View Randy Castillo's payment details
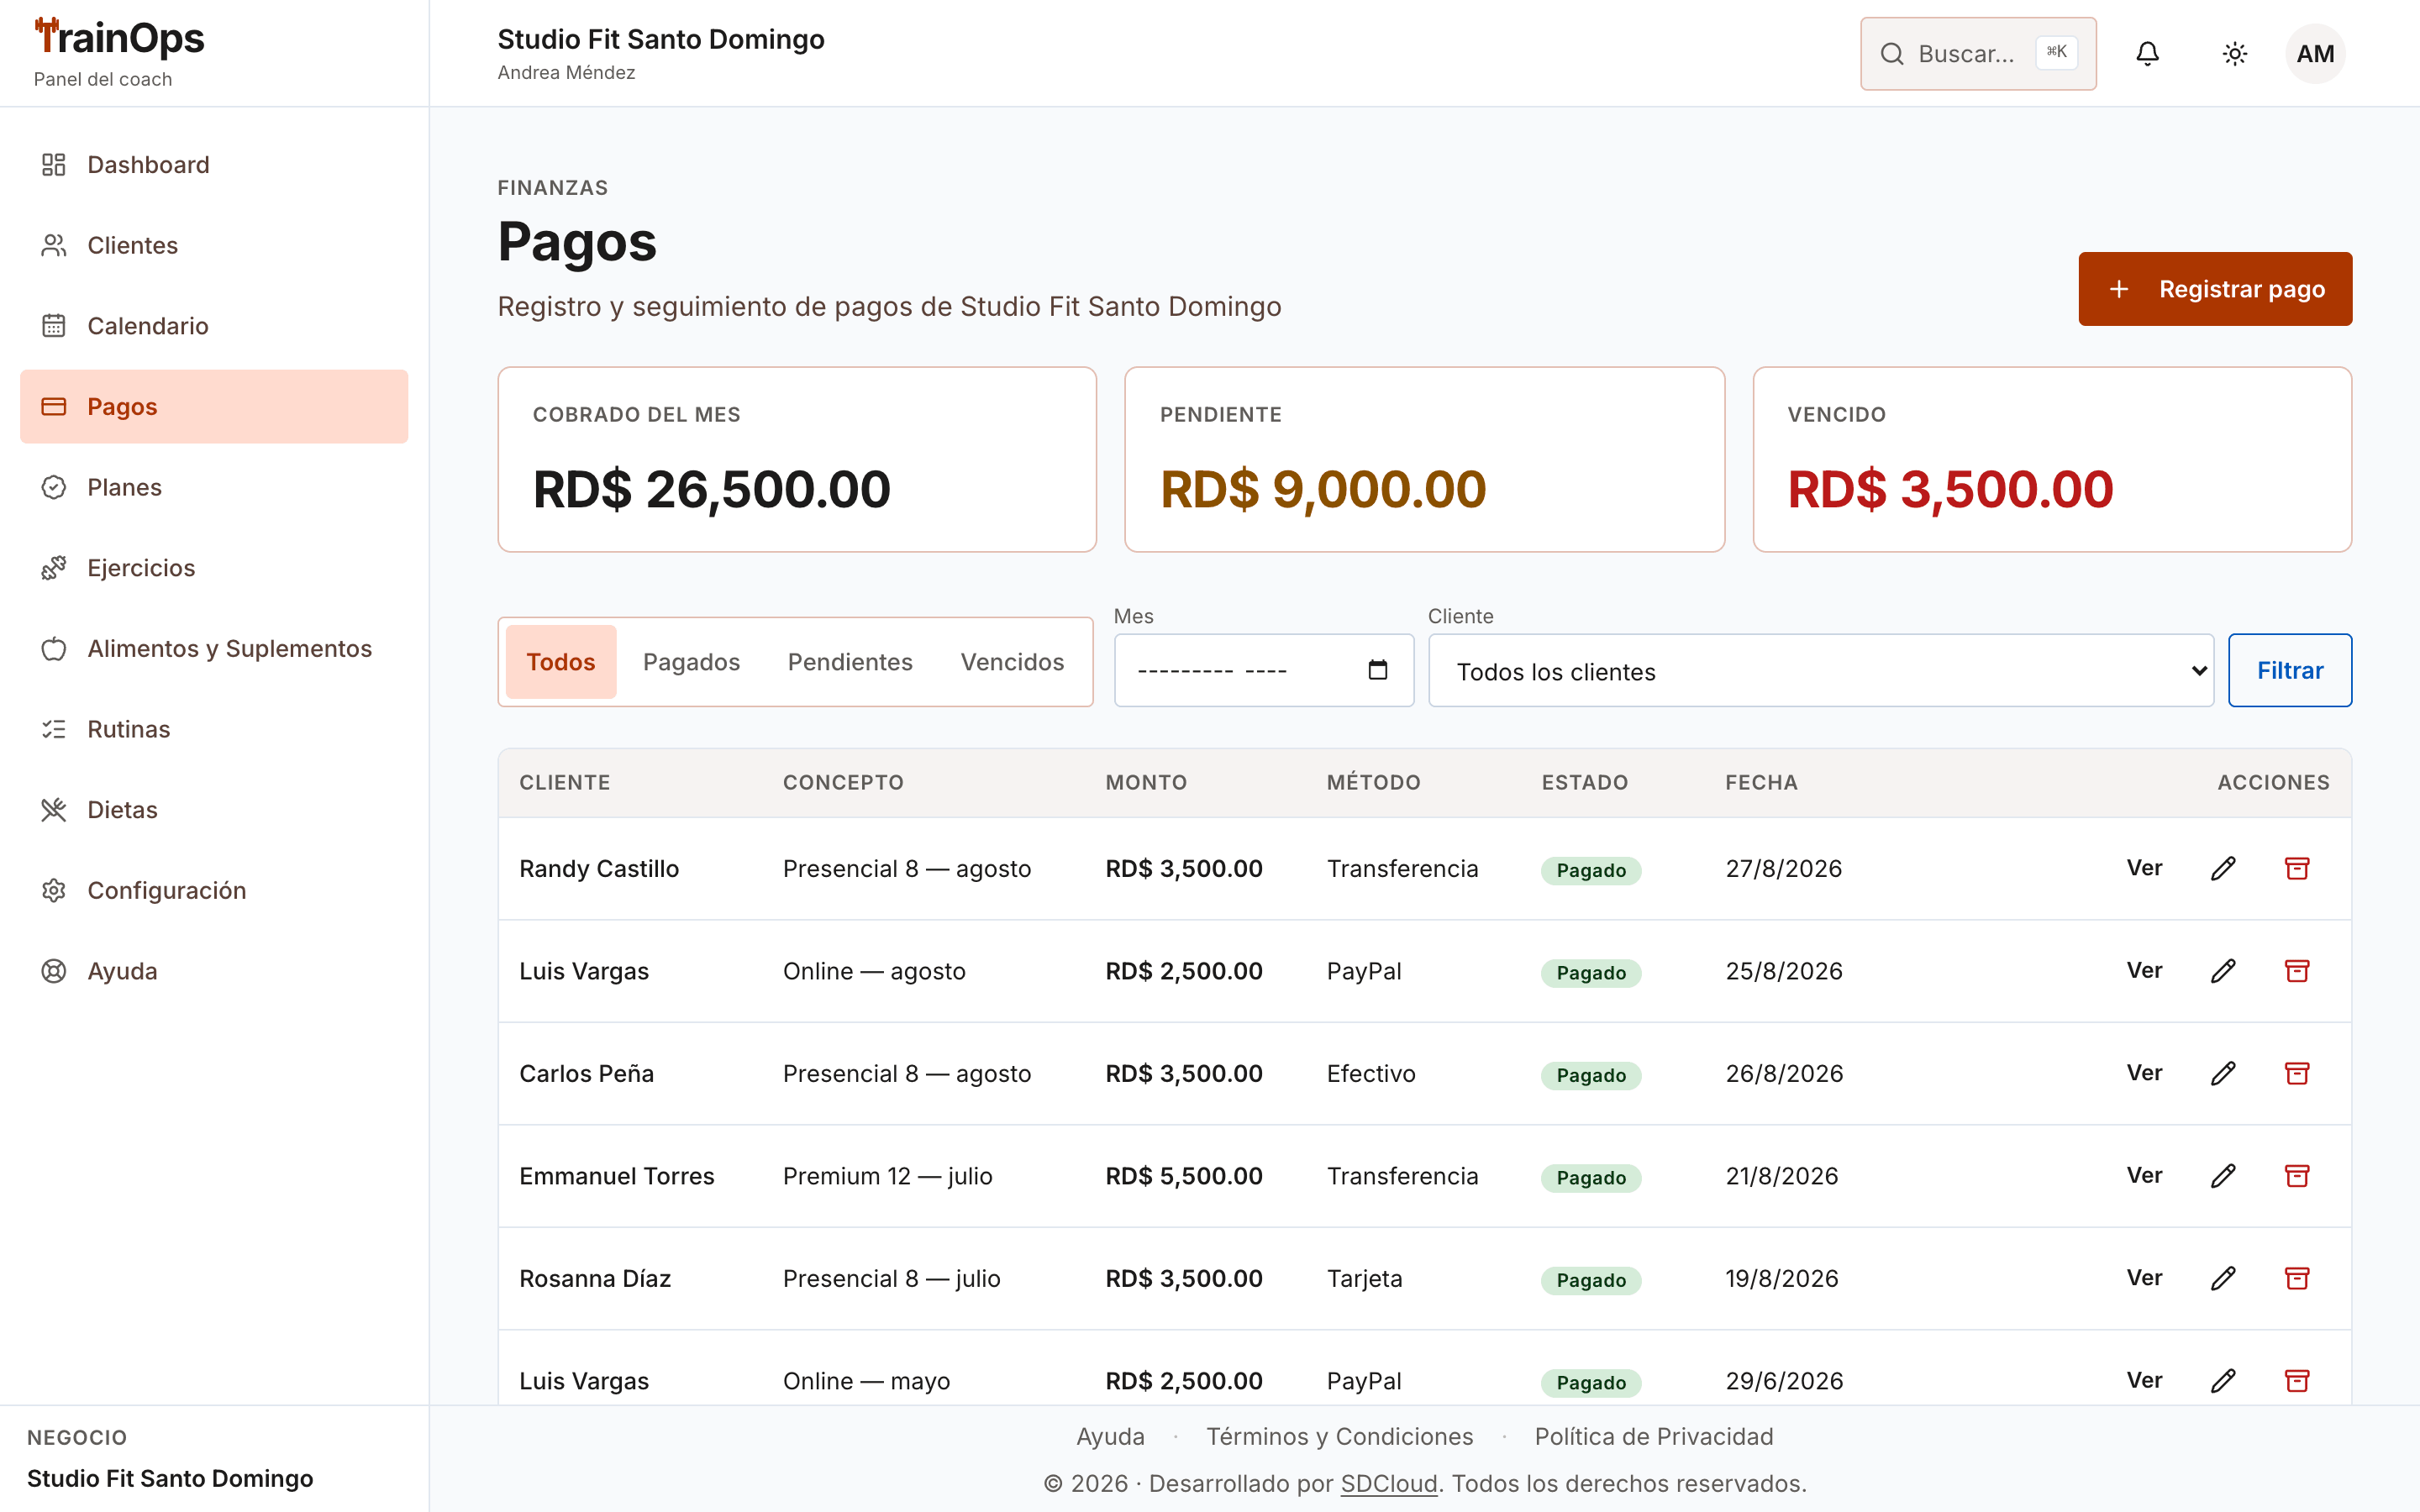Screen dimensions: 2420x1512 2144,868
